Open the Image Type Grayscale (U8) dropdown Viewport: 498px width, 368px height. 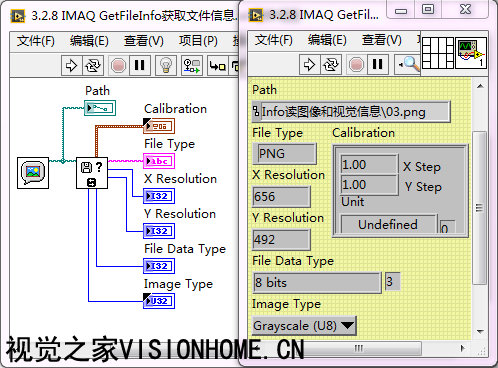click(x=304, y=326)
